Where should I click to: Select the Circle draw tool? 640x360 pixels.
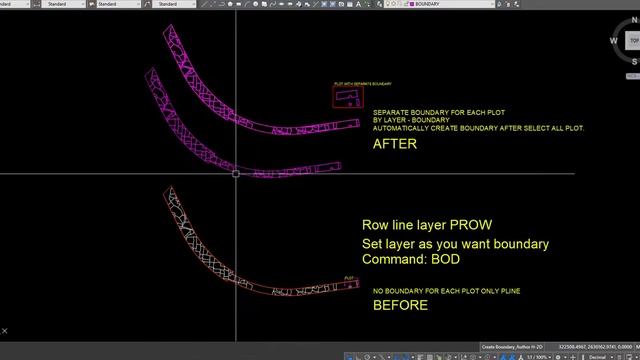256,4
